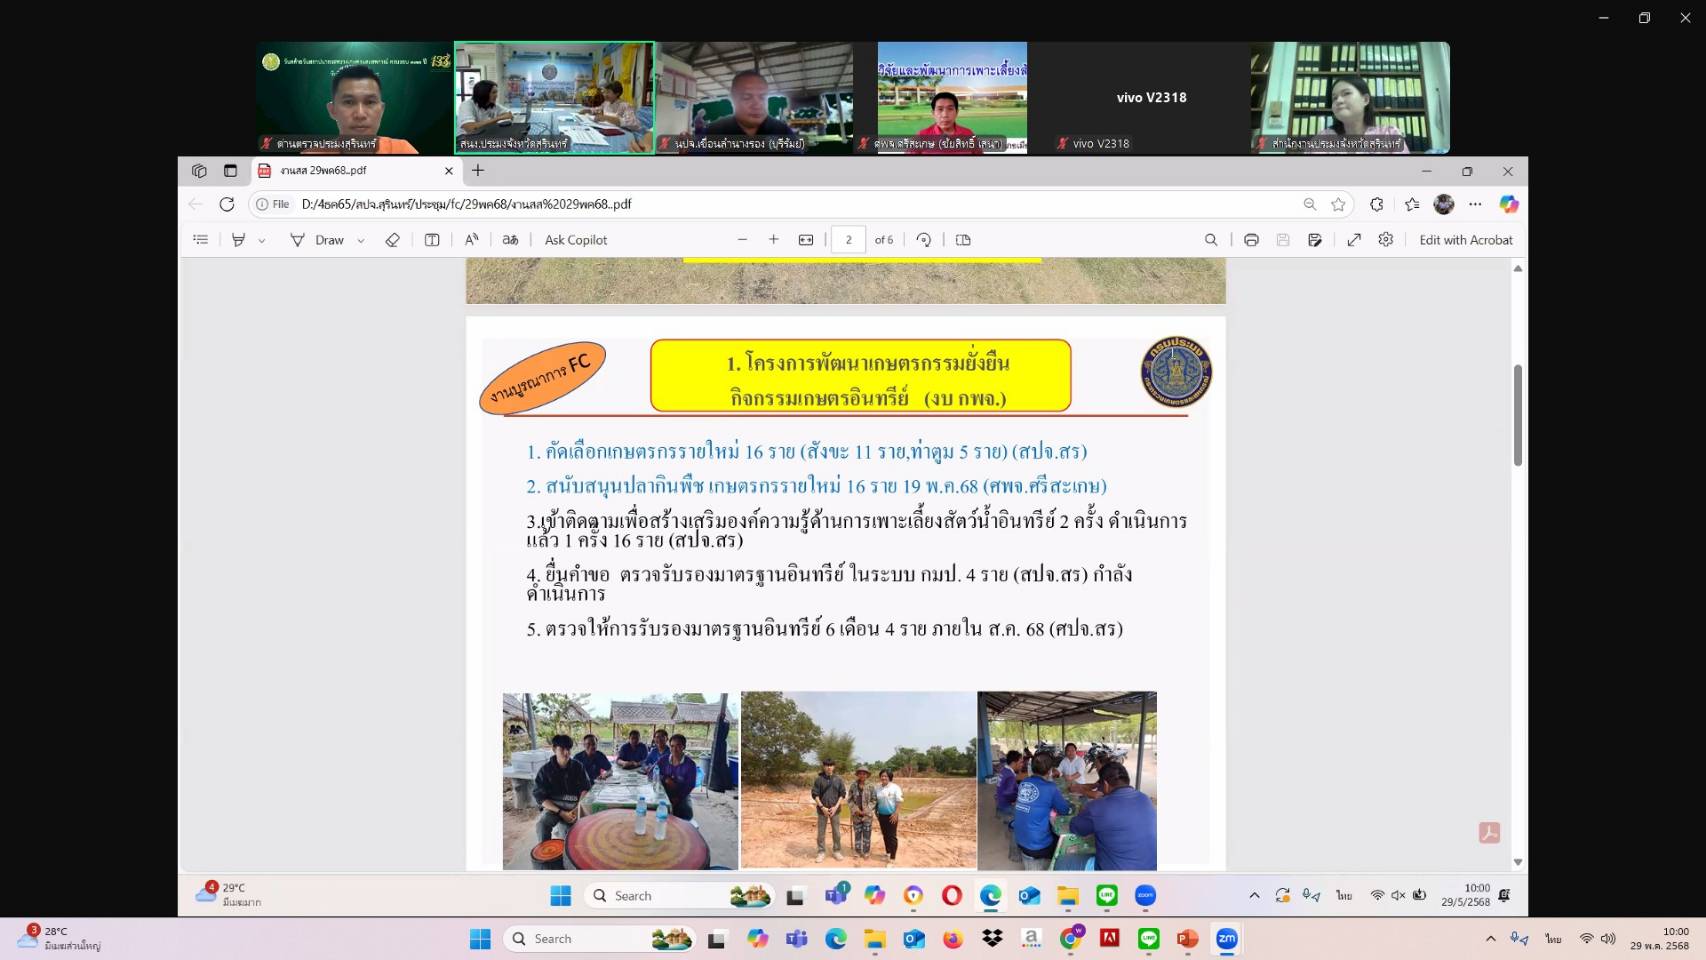Click the scrollbar up arrow in PDF viewer

coord(1518,268)
